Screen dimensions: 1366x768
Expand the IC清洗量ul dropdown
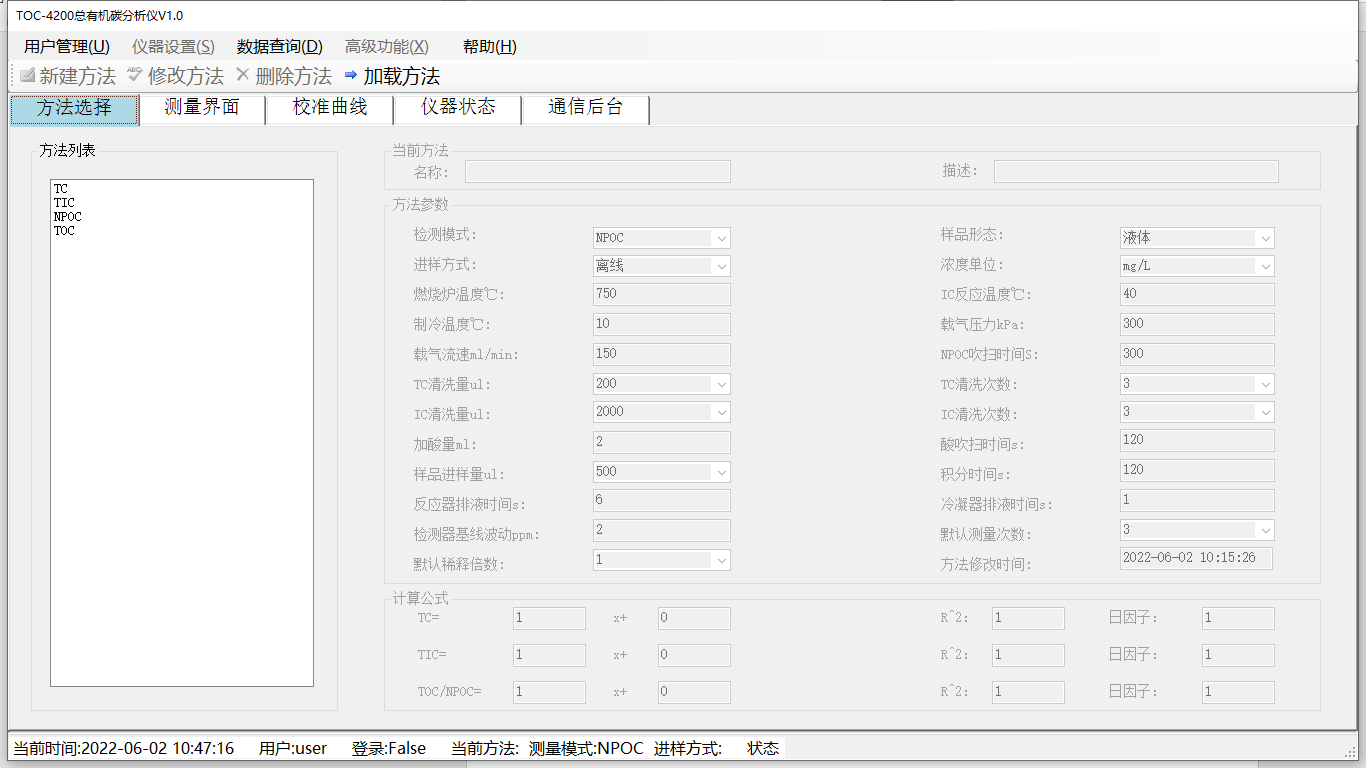(x=721, y=412)
